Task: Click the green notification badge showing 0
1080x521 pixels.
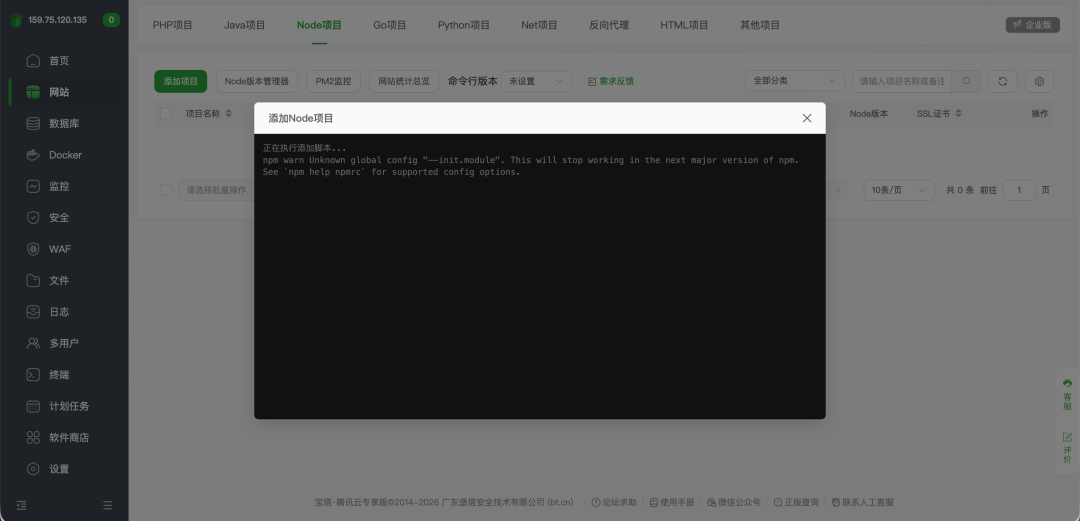Action: click(x=111, y=20)
